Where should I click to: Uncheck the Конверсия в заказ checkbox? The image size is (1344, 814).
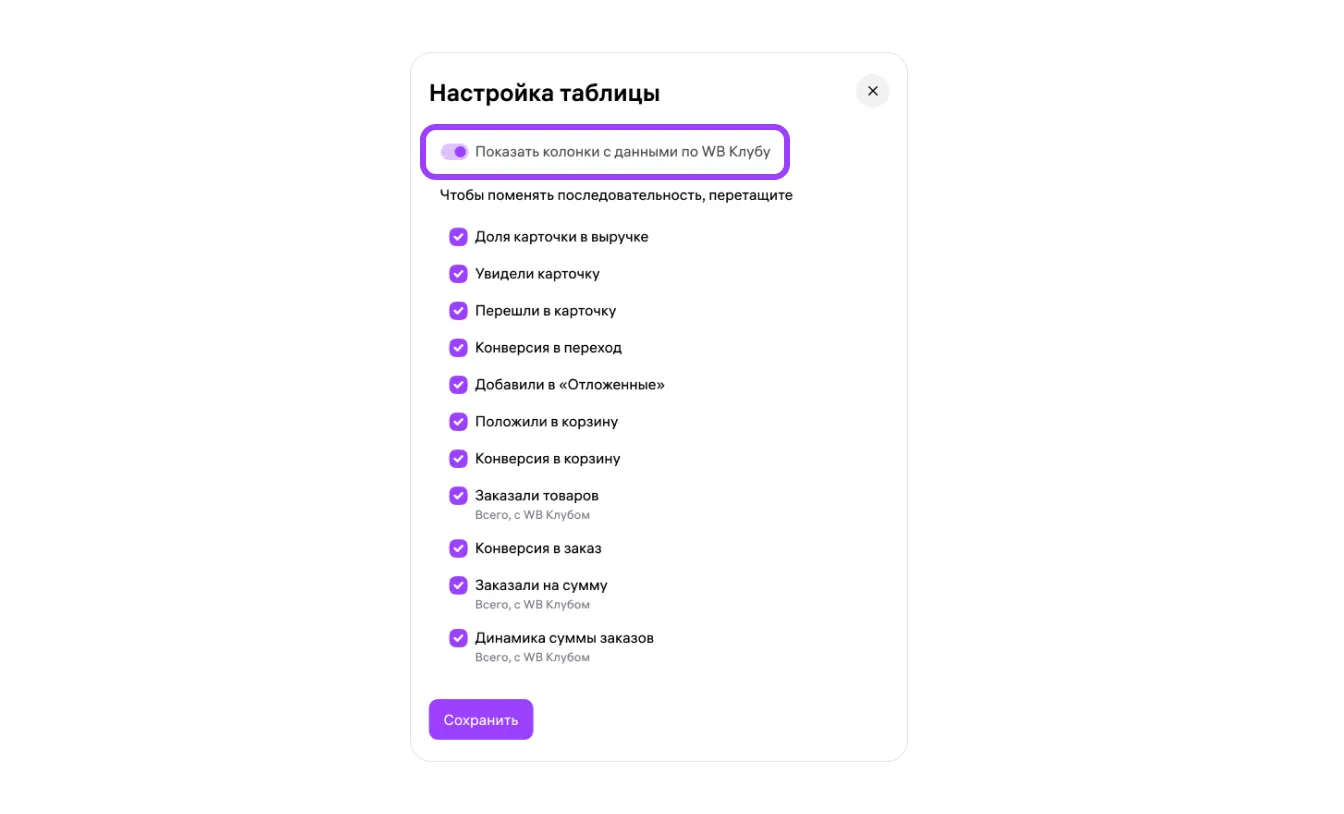(458, 549)
